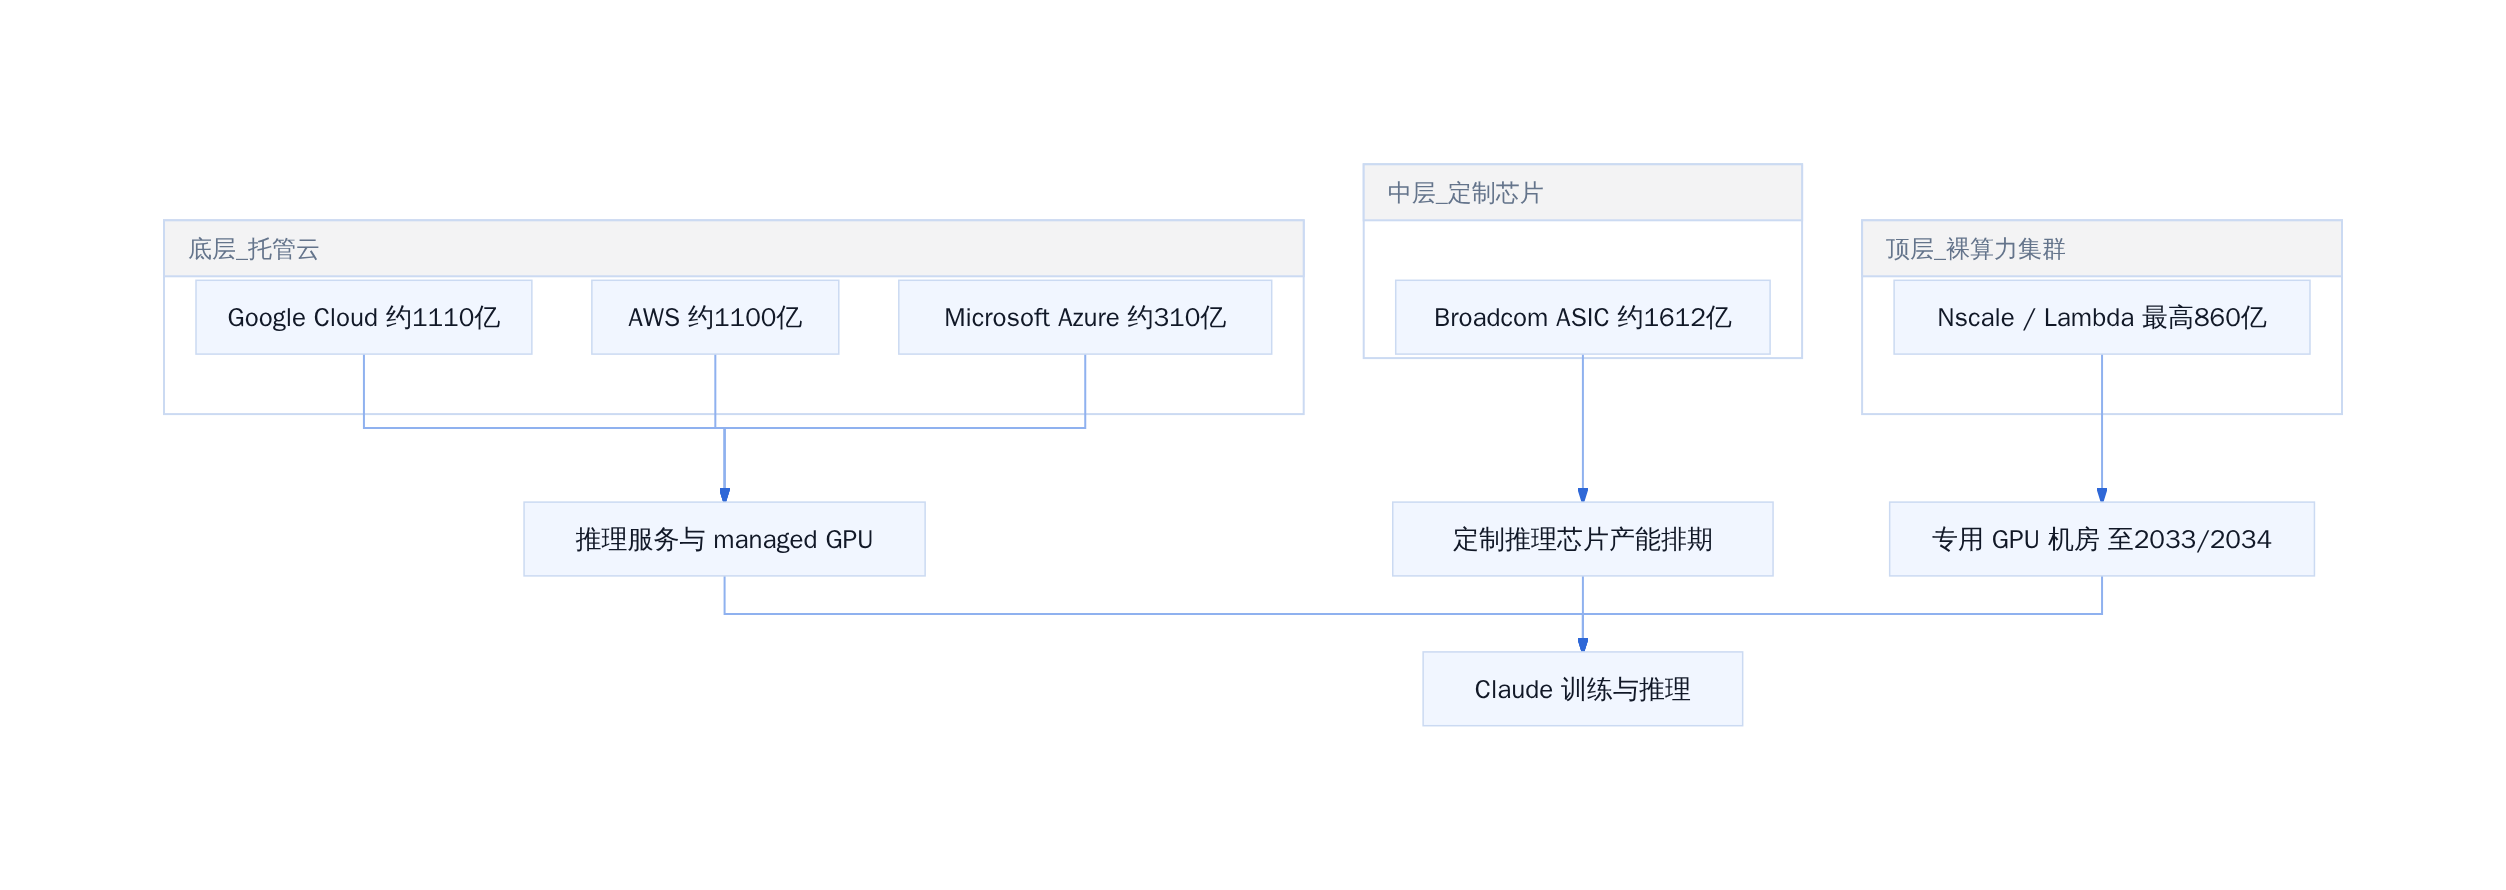Select the AWS 约1100亿 node
This screenshot has width=2506, height=890.
click(715, 317)
